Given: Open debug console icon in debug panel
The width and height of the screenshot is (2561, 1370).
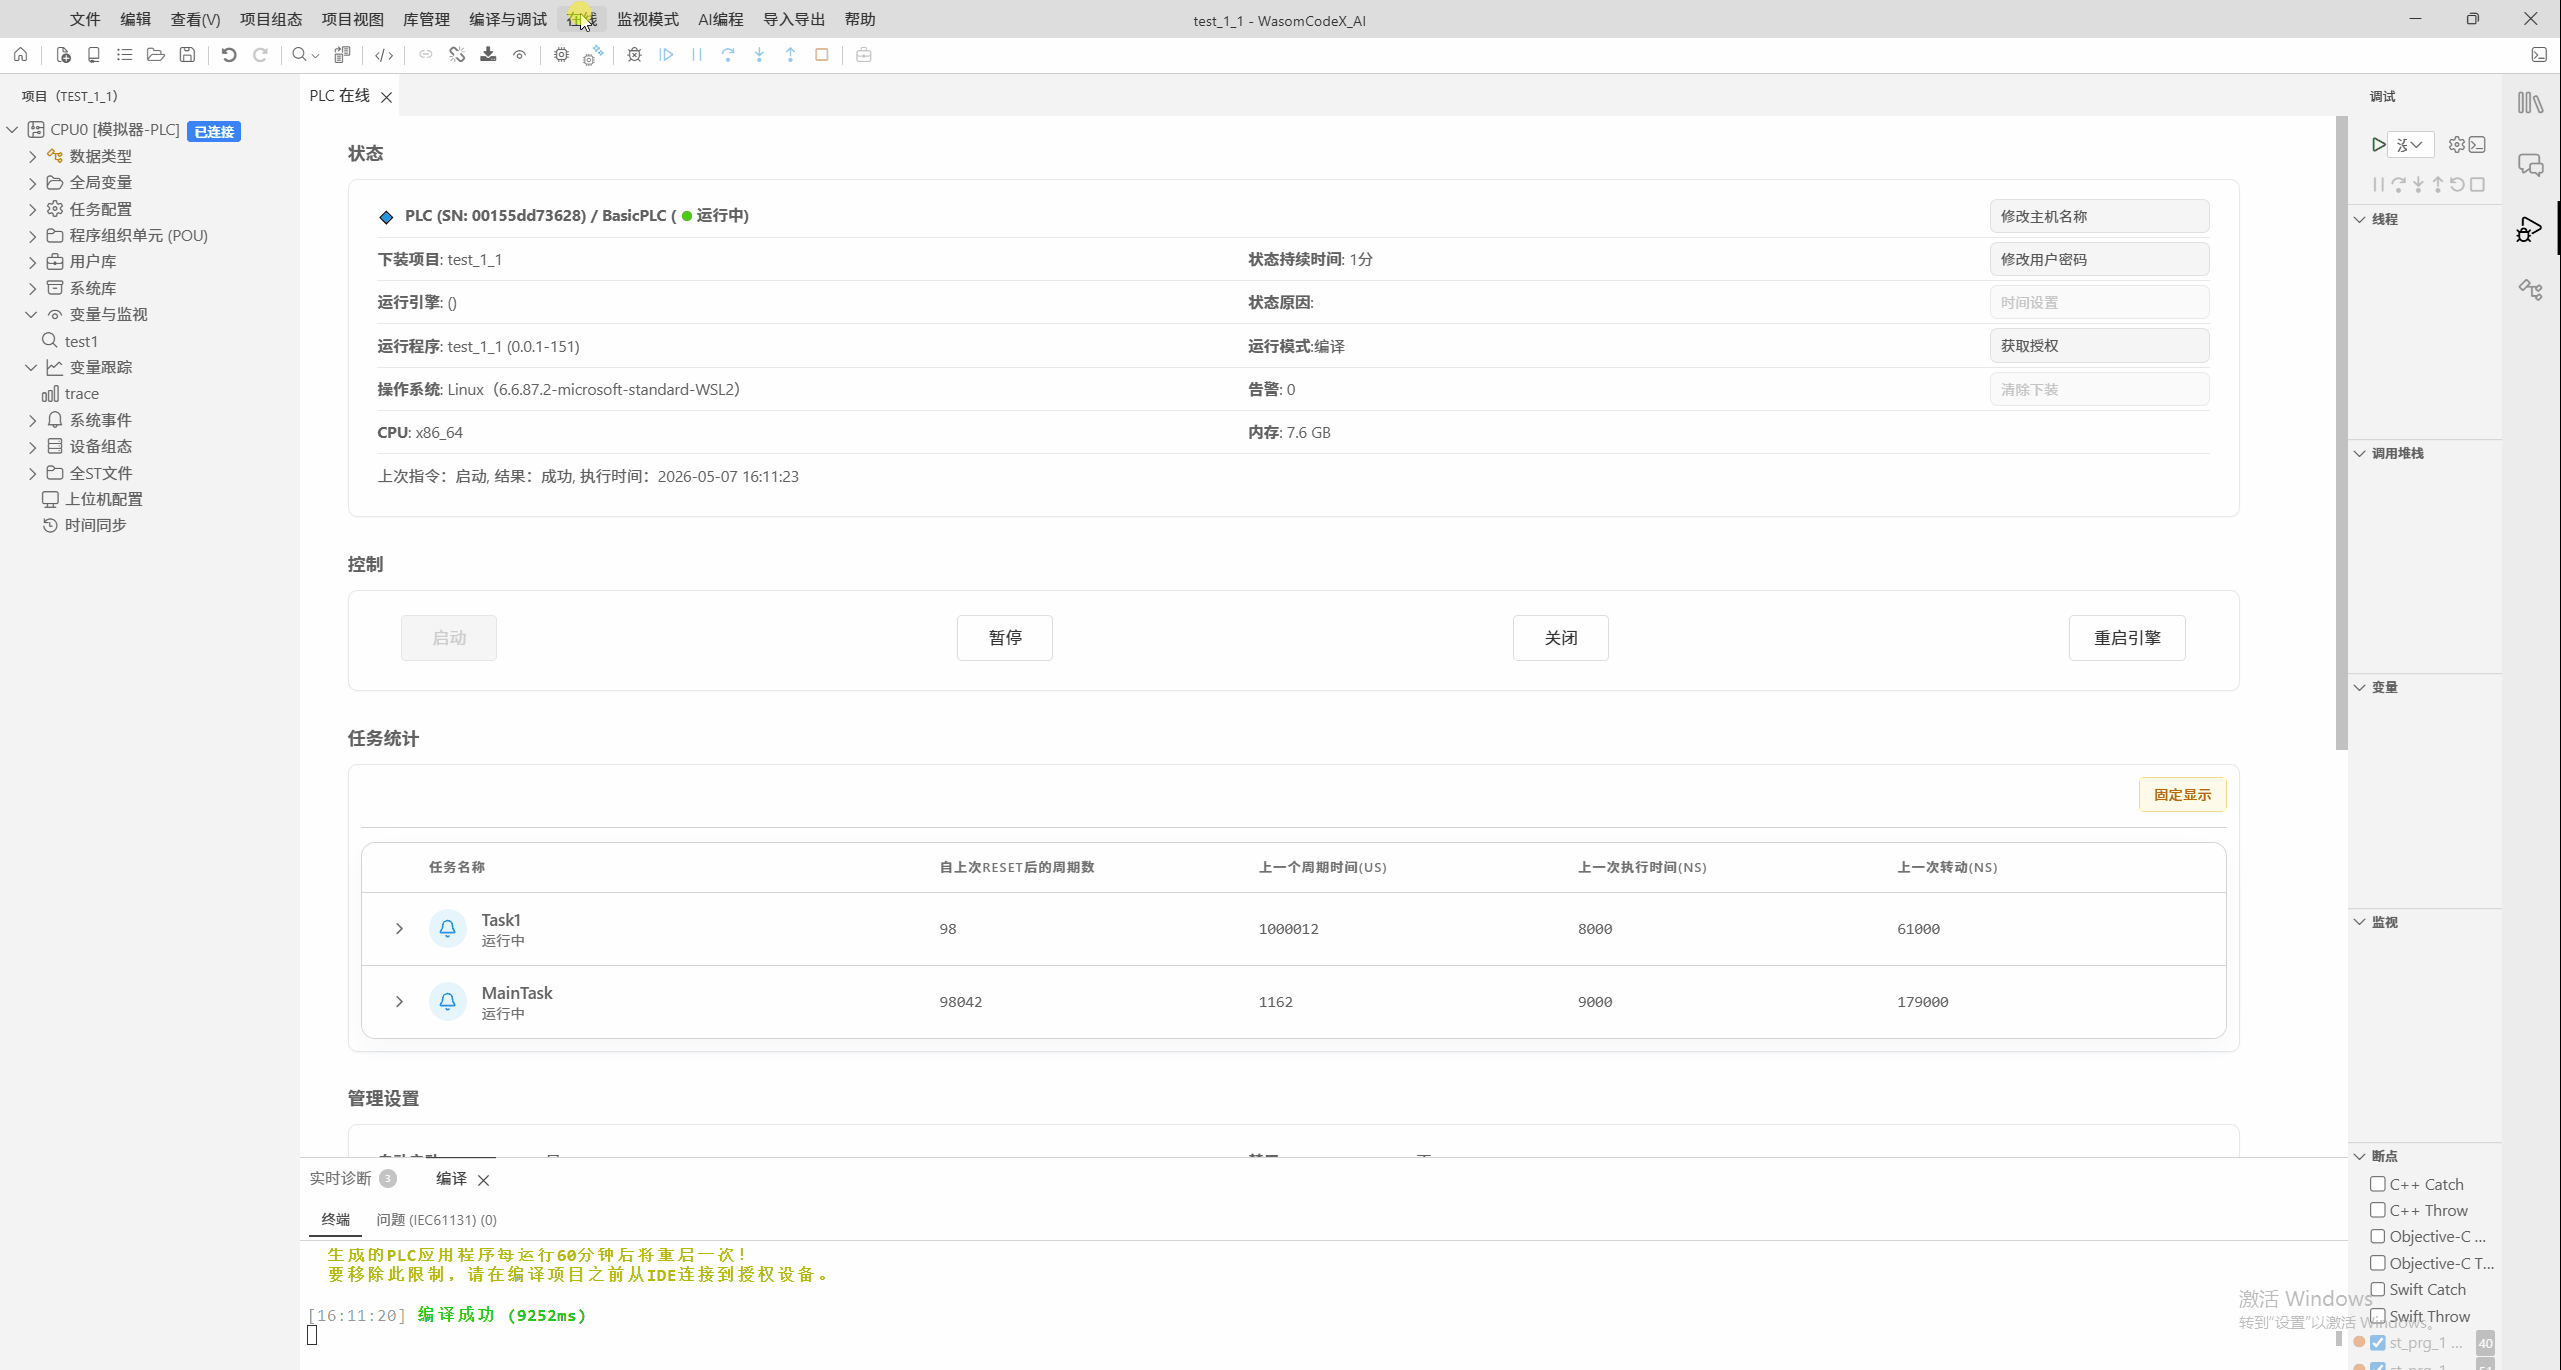Looking at the screenshot, I should click(2477, 145).
